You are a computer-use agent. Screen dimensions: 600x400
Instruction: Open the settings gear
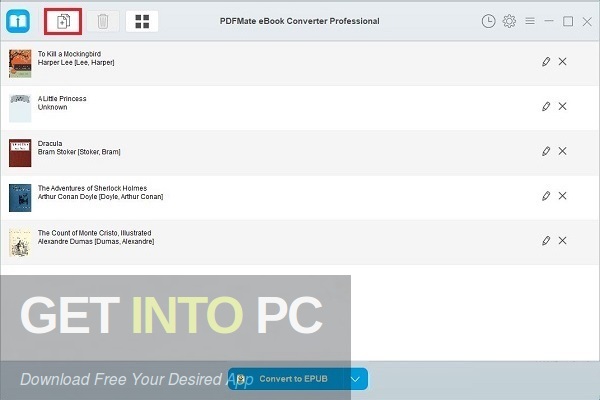coord(509,21)
